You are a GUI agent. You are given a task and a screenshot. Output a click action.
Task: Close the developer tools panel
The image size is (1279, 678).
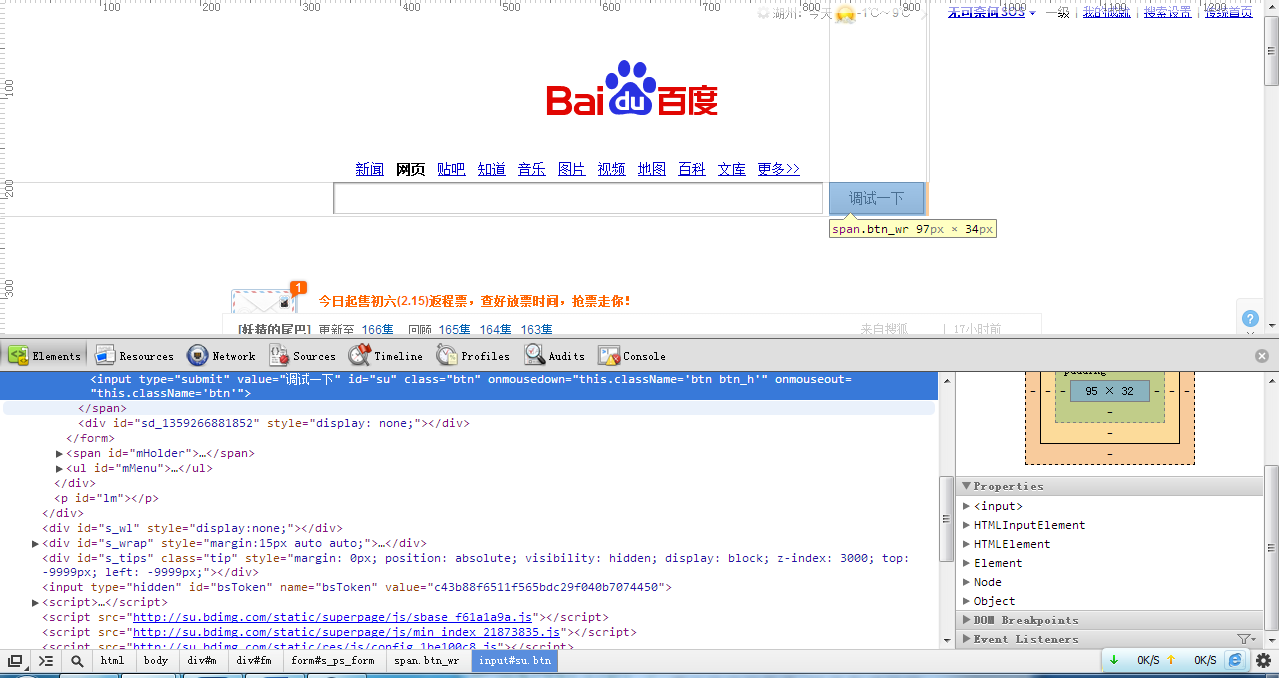1262,356
